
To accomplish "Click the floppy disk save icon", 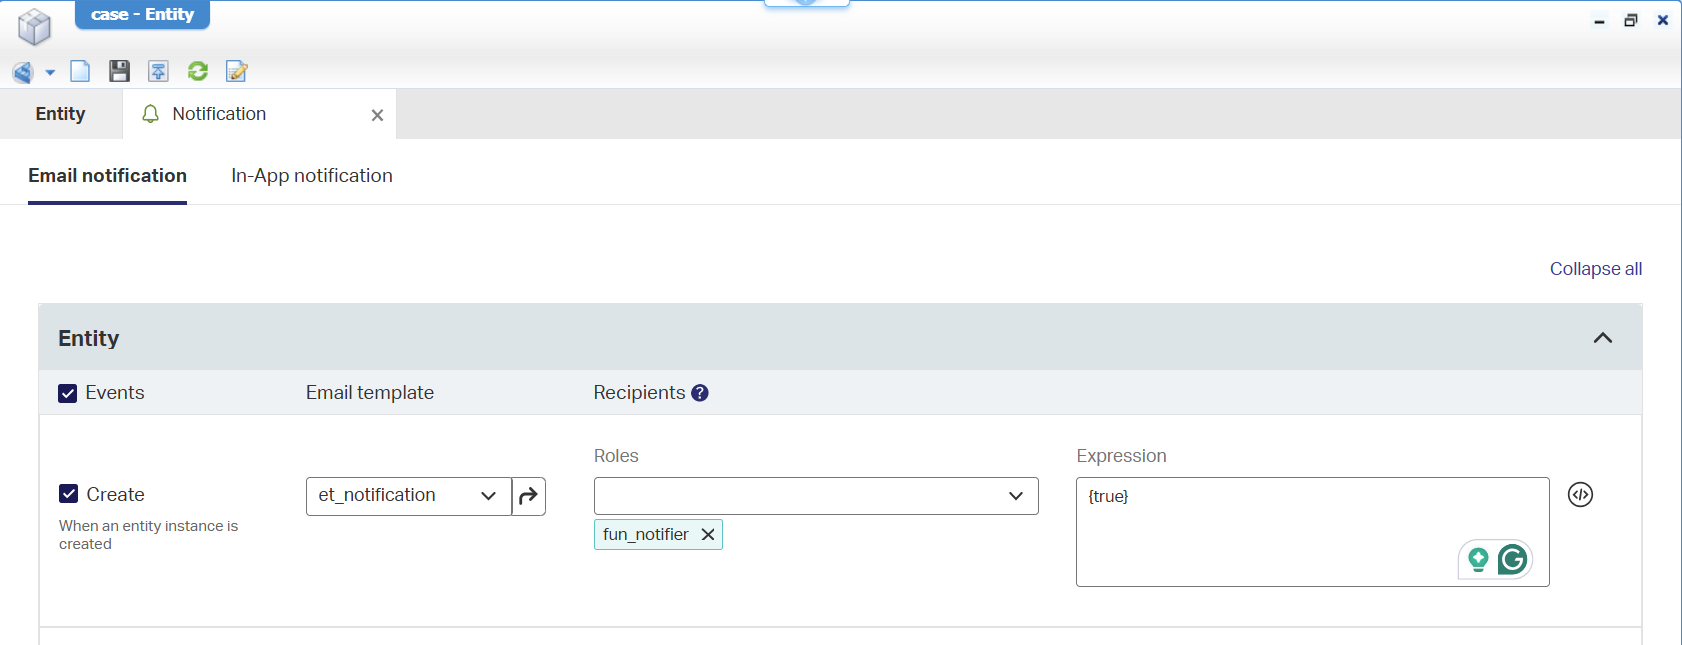I will point(119,71).
